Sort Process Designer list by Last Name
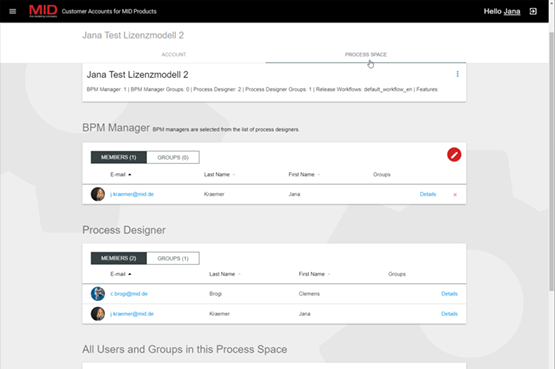This screenshot has height=369, width=555. pyautogui.click(x=225, y=274)
